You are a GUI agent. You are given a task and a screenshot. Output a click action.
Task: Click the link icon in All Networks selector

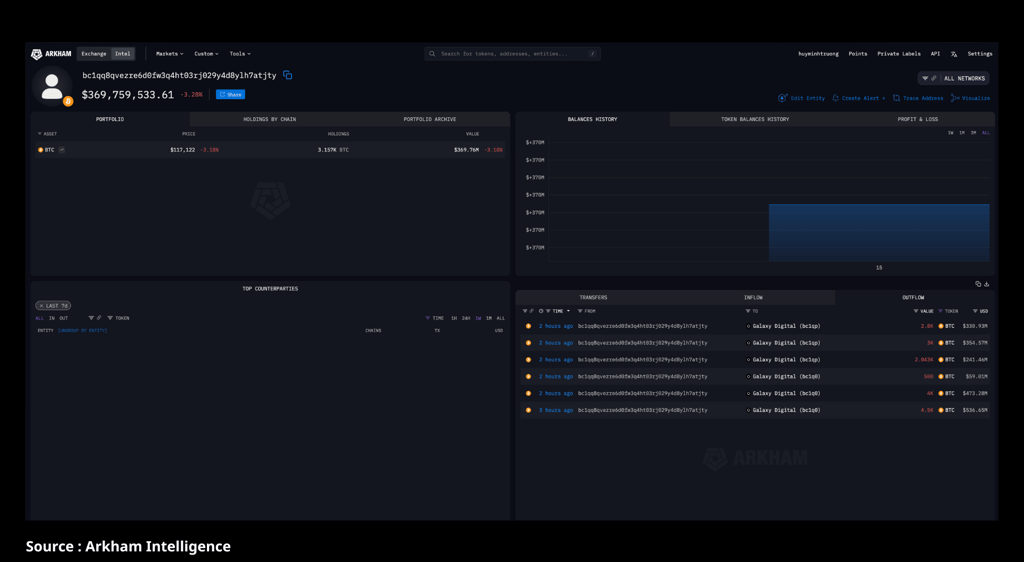(x=934, y=78)
